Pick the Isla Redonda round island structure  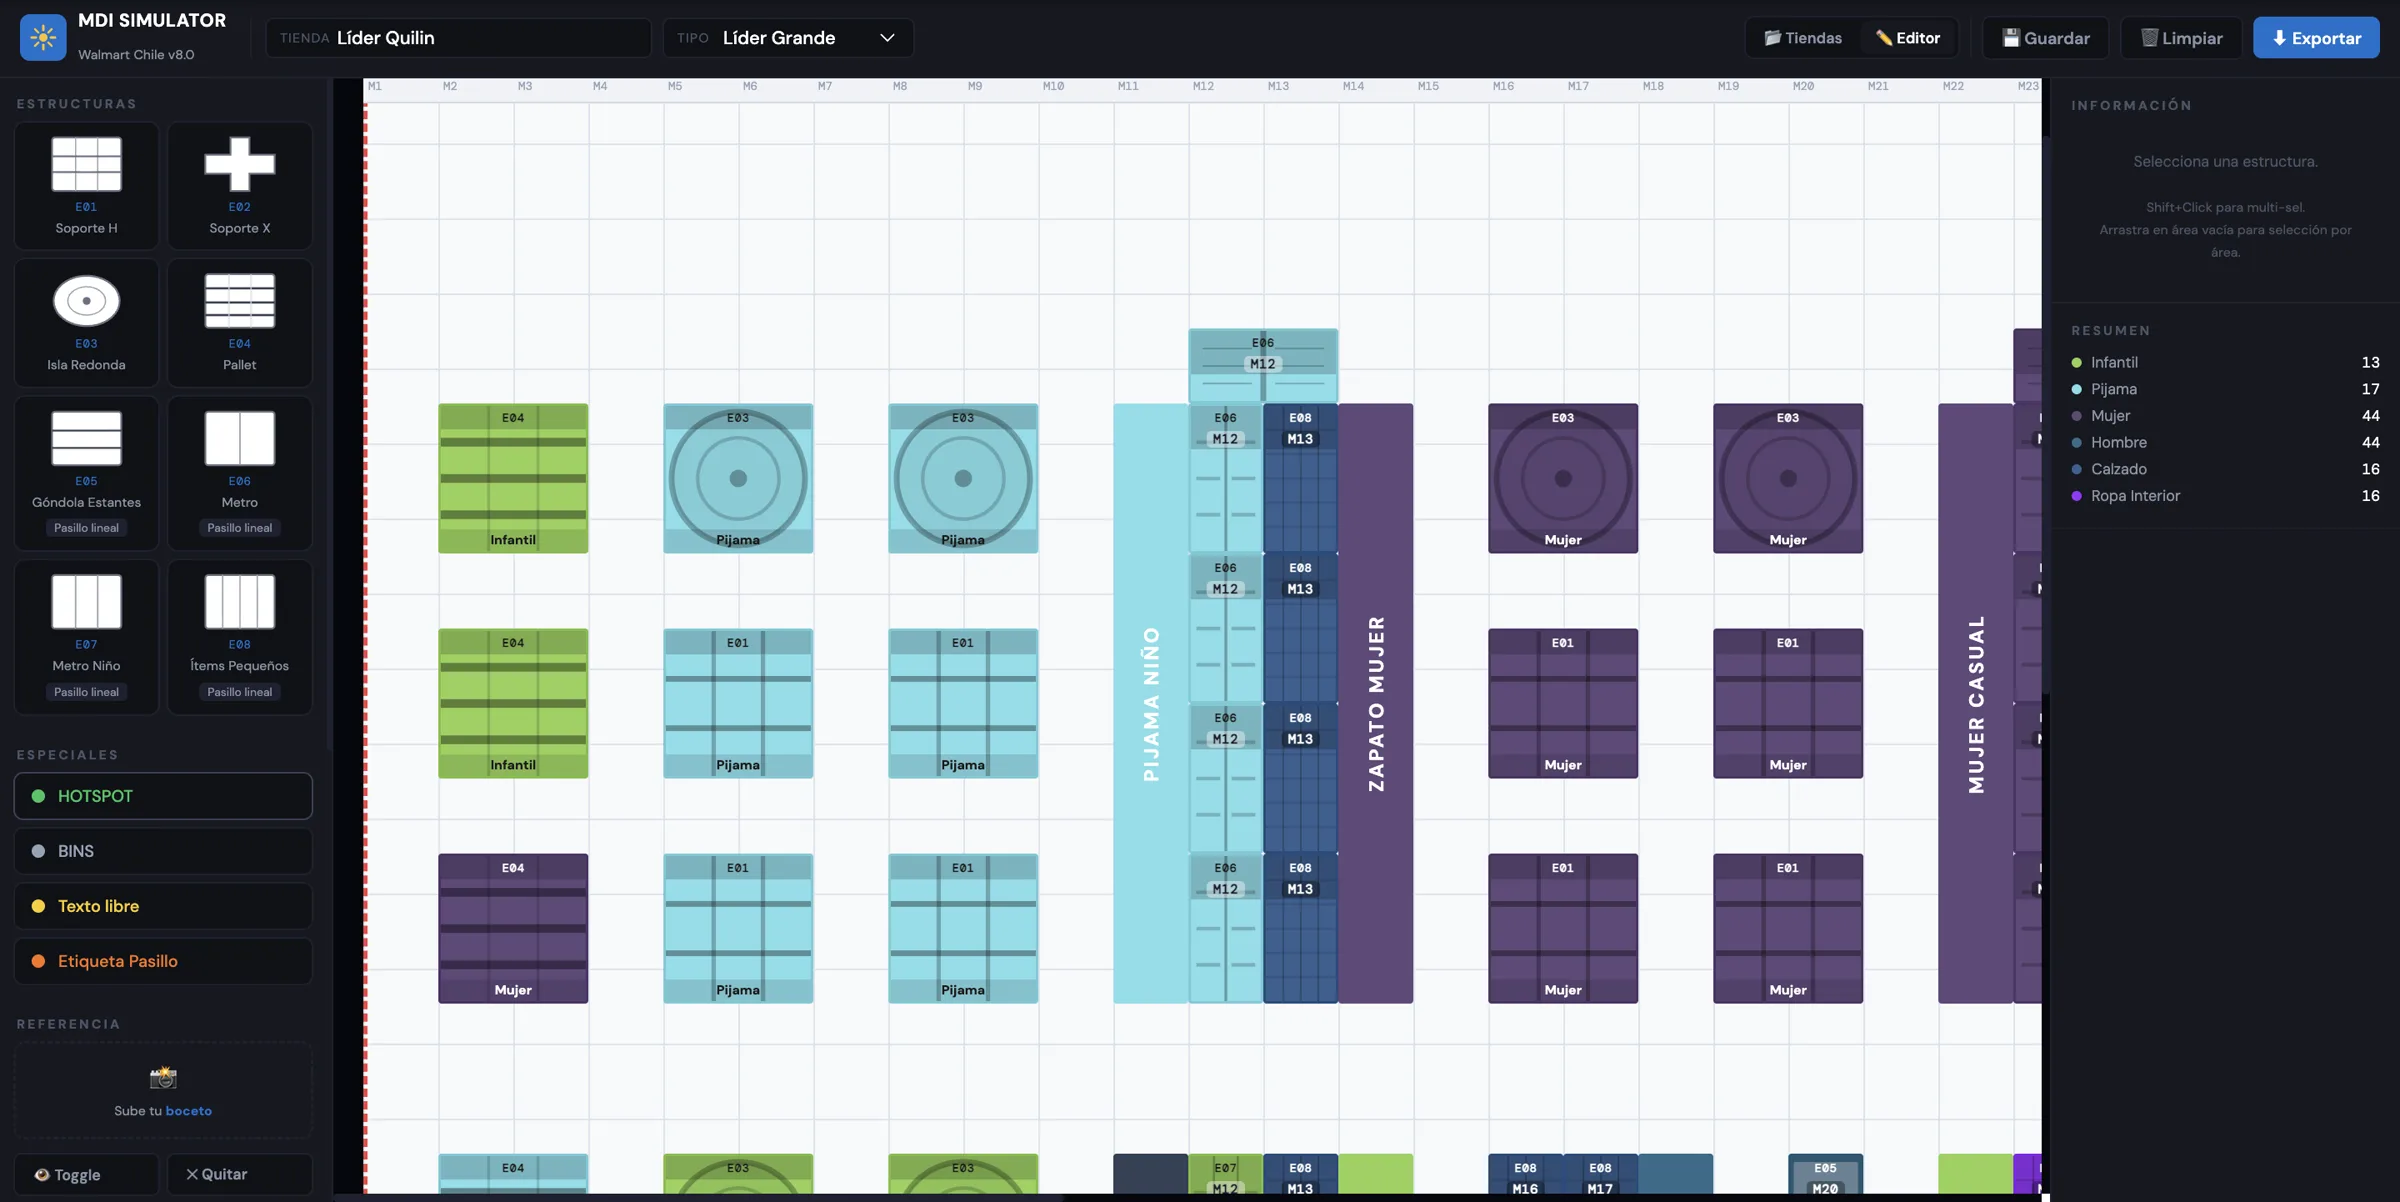[x=86, y=323]
